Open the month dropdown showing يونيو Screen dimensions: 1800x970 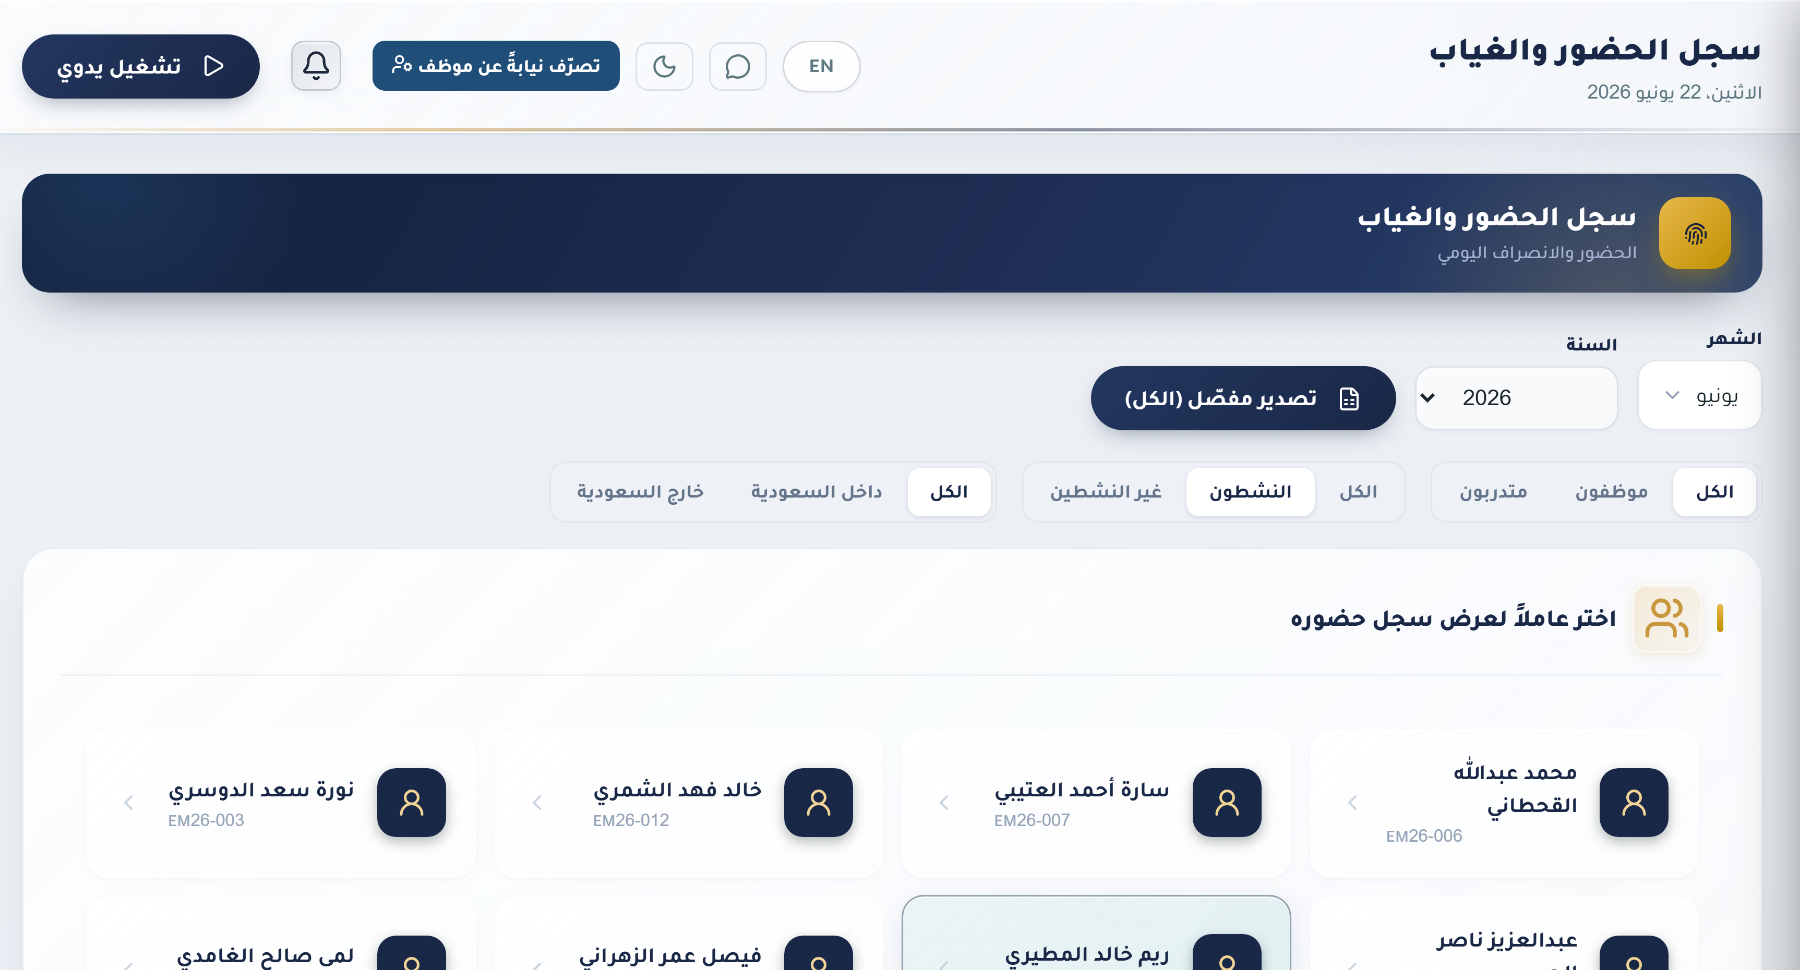[1700, 396]
